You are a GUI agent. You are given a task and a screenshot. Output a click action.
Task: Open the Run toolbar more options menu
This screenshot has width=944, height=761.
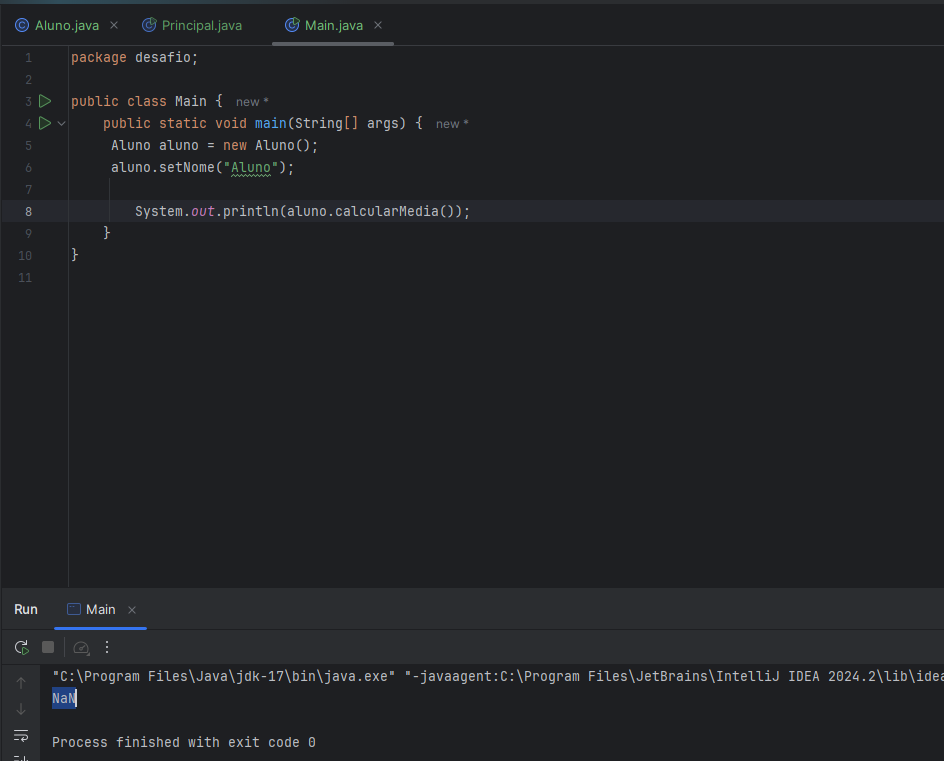[x=107, y=647]
